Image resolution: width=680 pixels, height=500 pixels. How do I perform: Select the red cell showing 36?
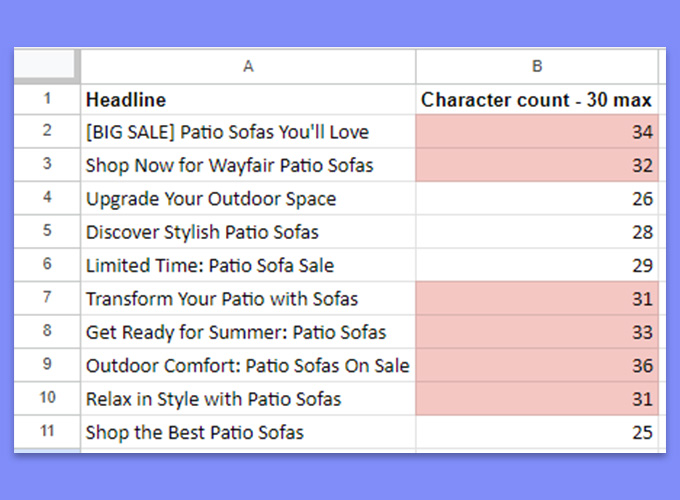(537, 365)
